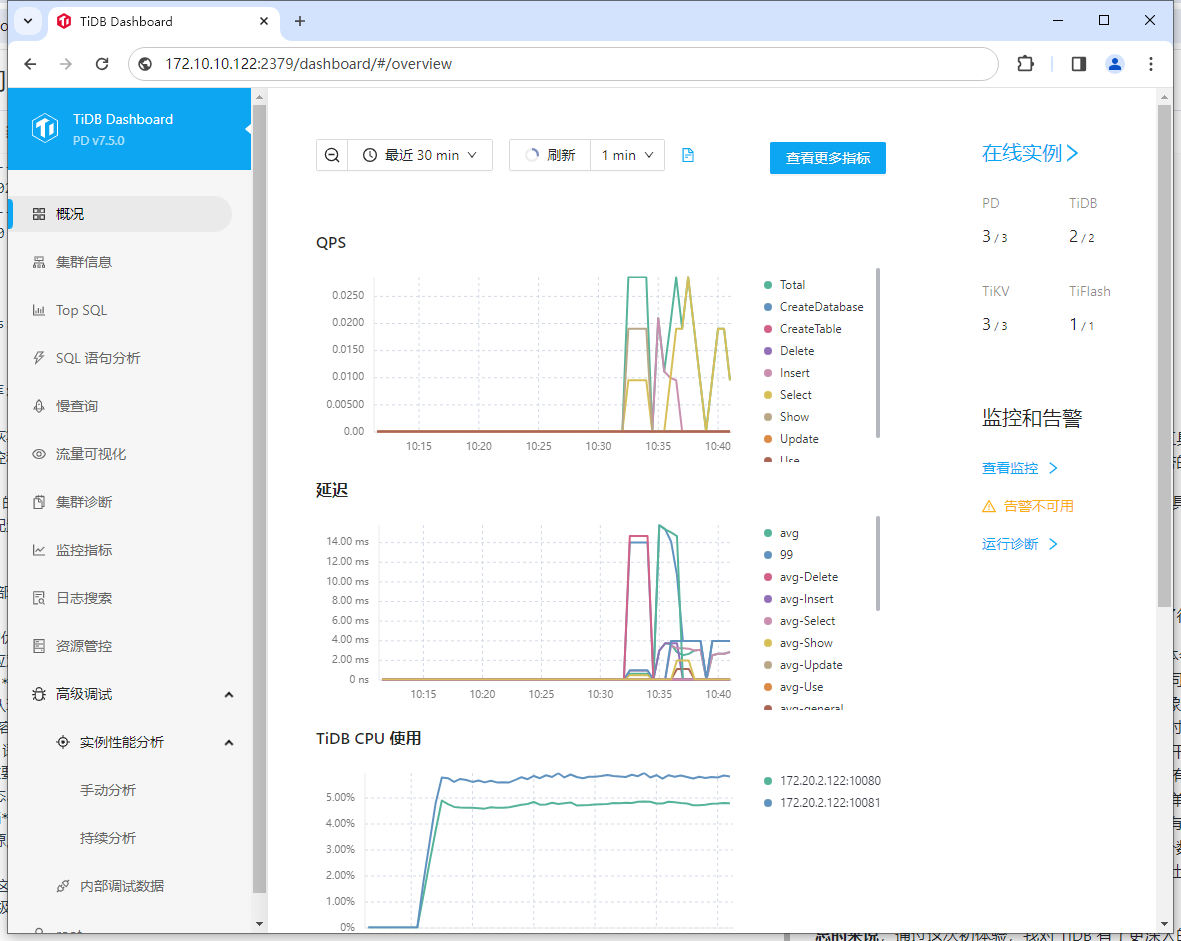Open the browser profile avatar
The width and height of the screenshot is (1181, 941).
[x=1115, y=64]
